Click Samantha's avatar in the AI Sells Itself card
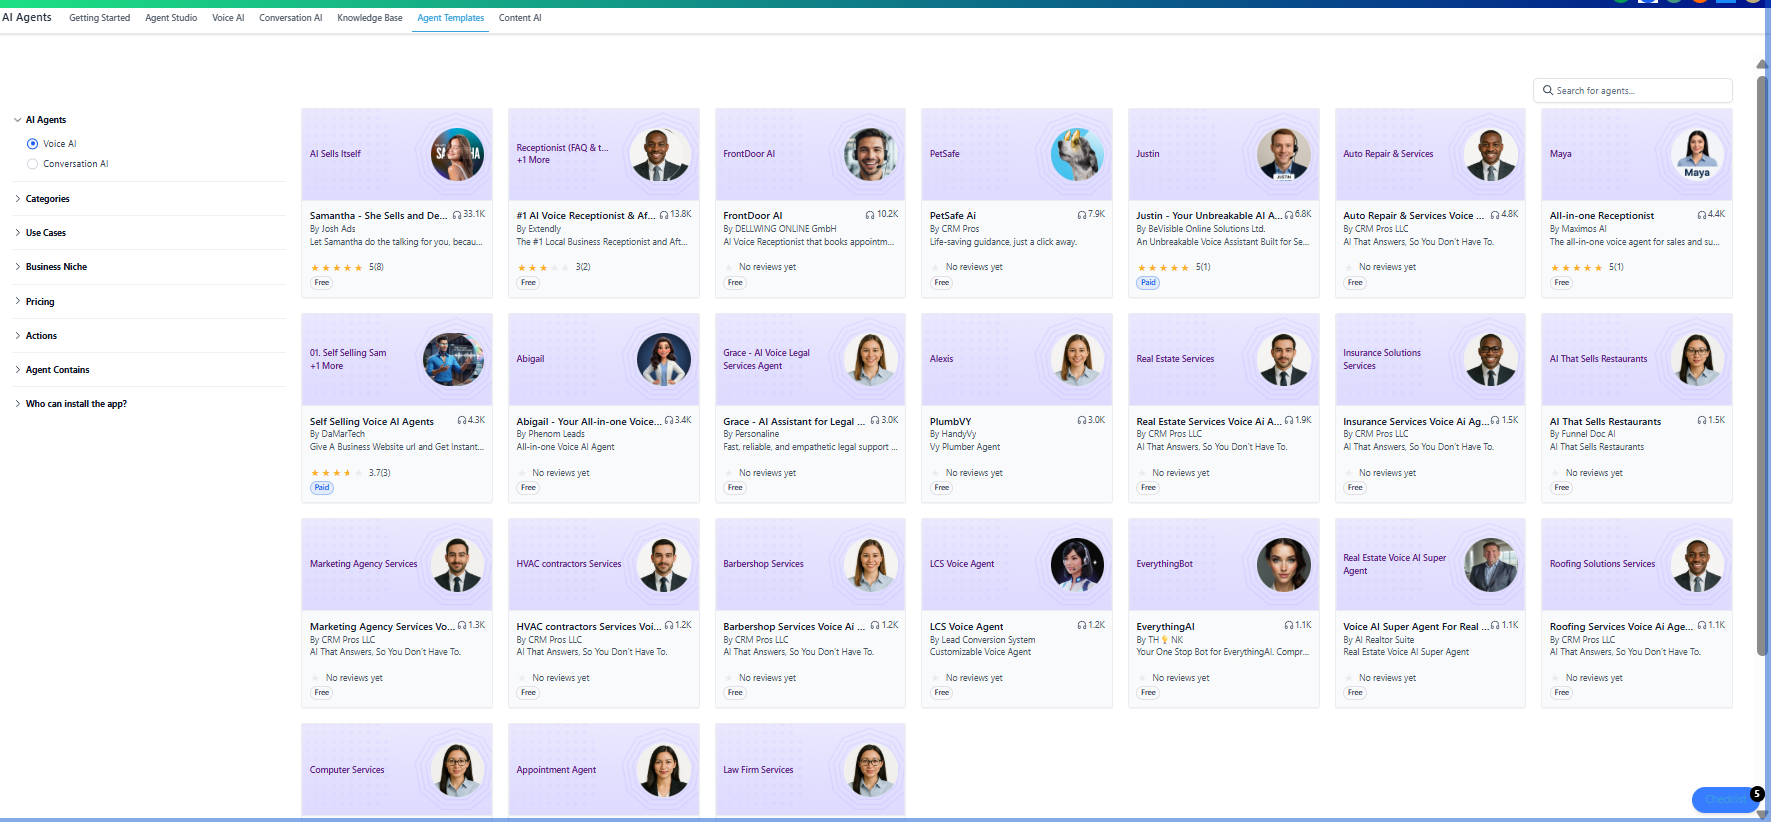The height and width of the screenshot is (822, 1771). (x=457, y=154)
